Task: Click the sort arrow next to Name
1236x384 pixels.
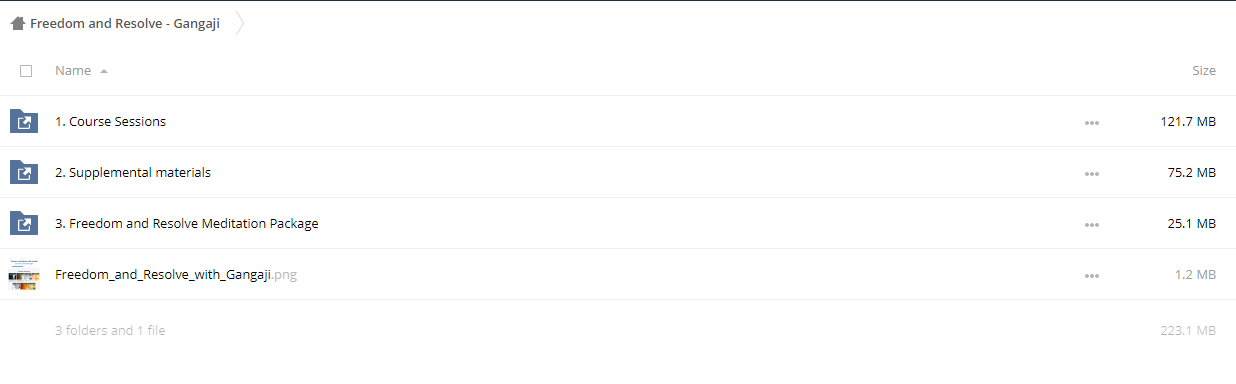Action: 104,71
